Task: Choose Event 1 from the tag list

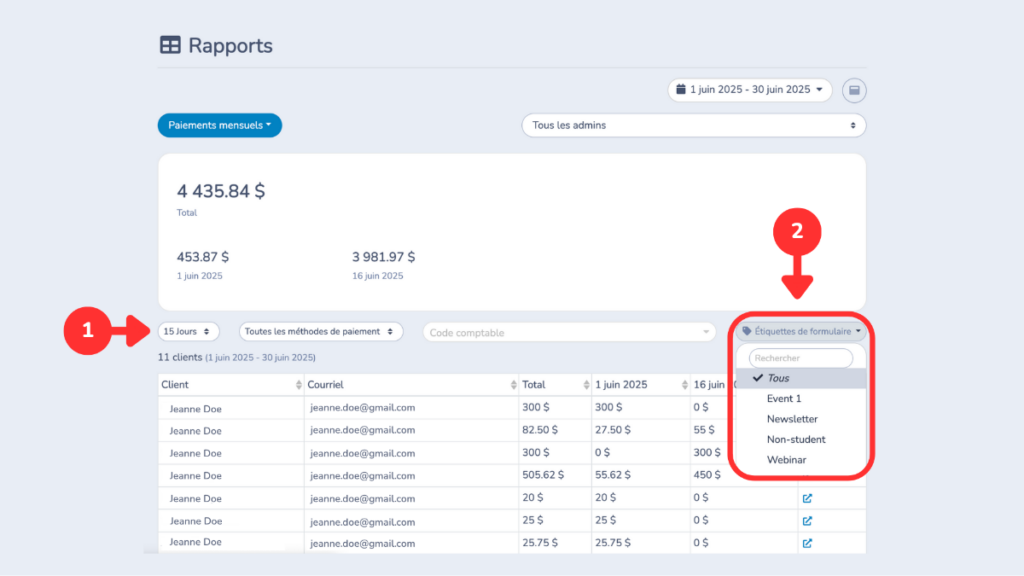Action: 784,399
